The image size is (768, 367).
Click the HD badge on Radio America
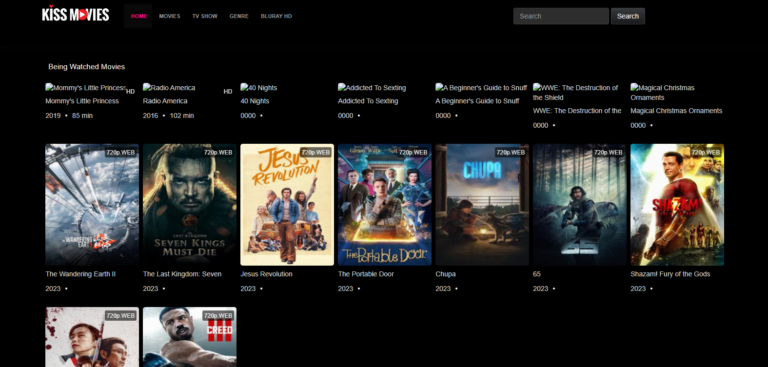(x=228, y=92)
